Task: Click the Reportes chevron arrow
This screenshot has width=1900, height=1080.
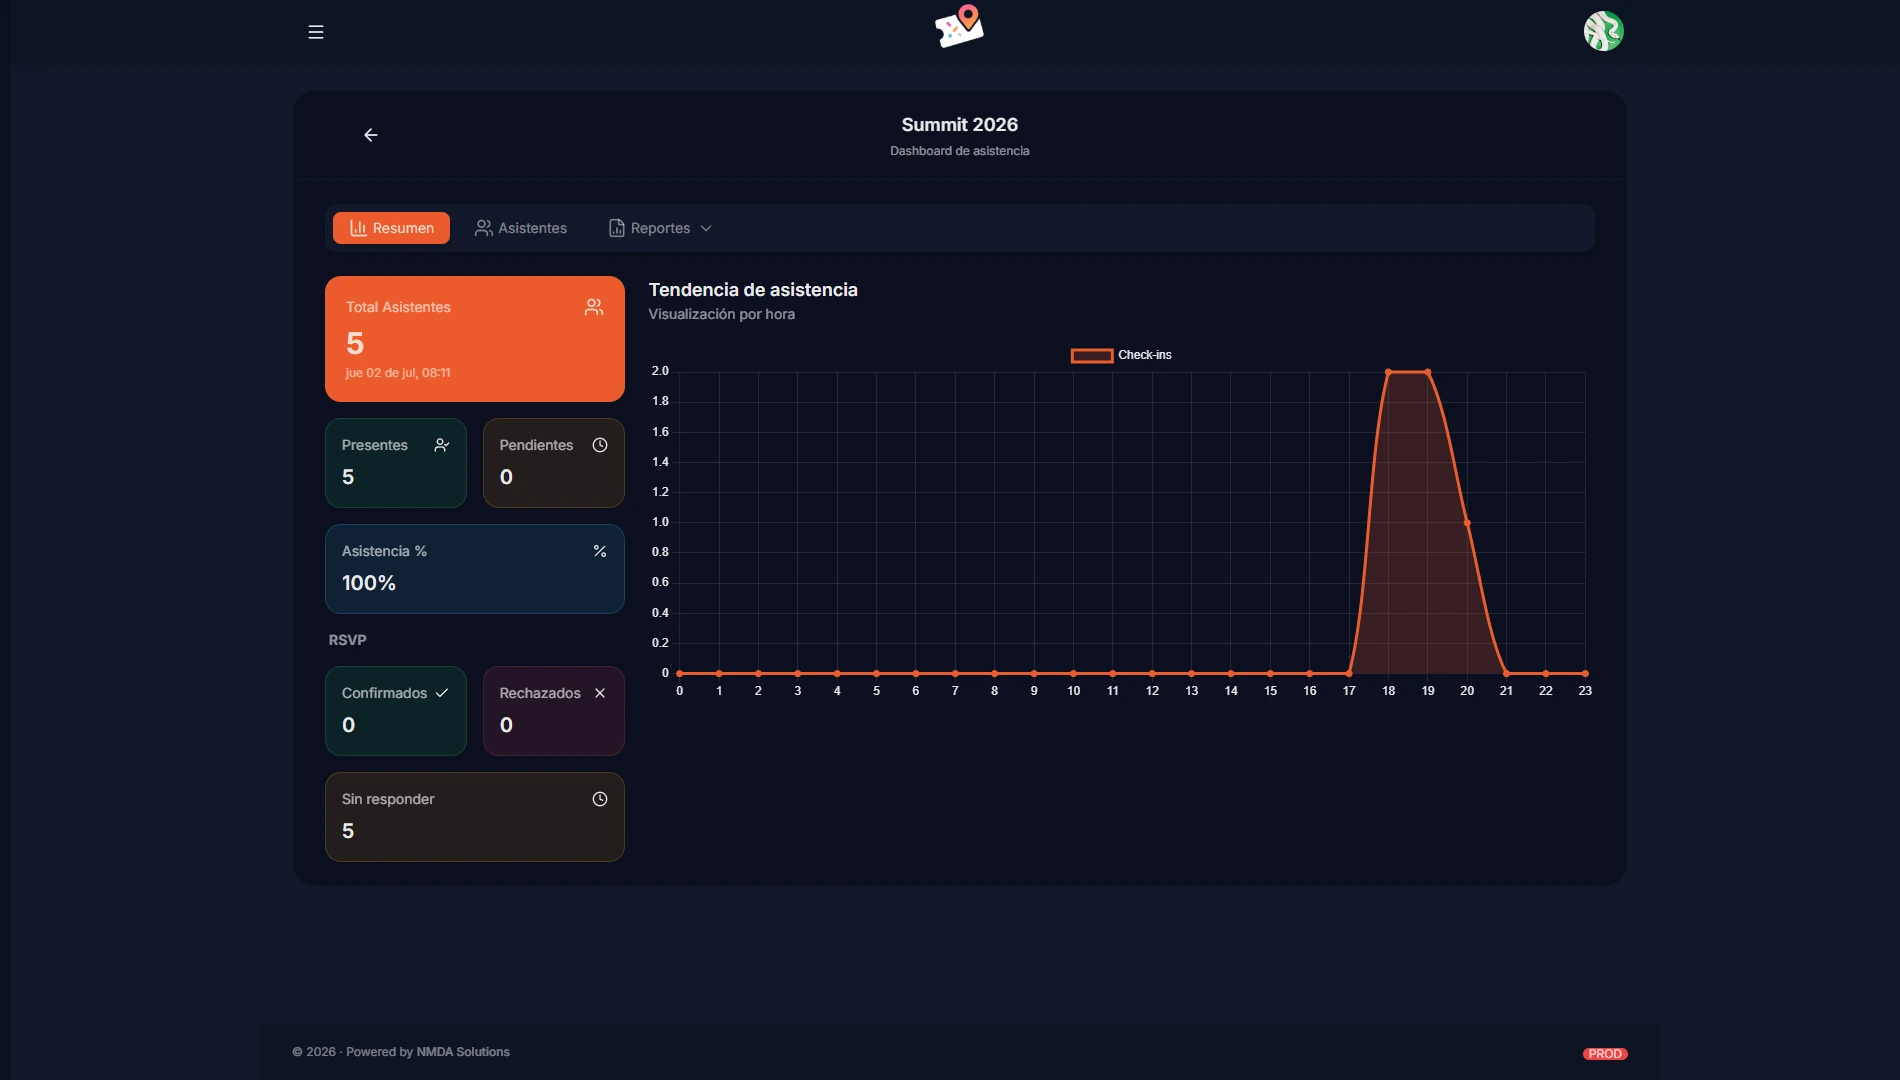Action: [706, 228]
